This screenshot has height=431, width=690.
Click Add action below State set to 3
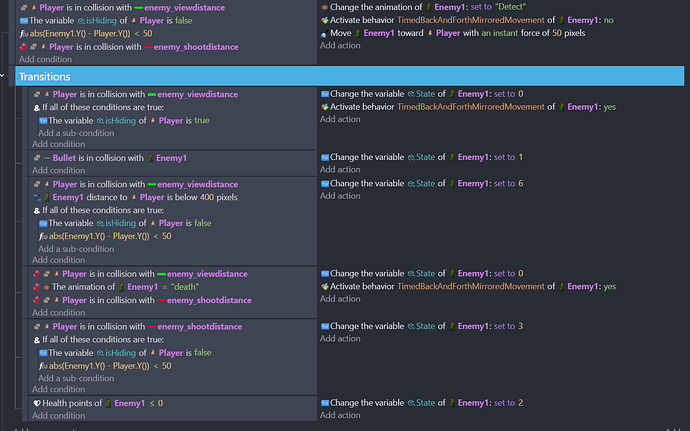point(340,339)
